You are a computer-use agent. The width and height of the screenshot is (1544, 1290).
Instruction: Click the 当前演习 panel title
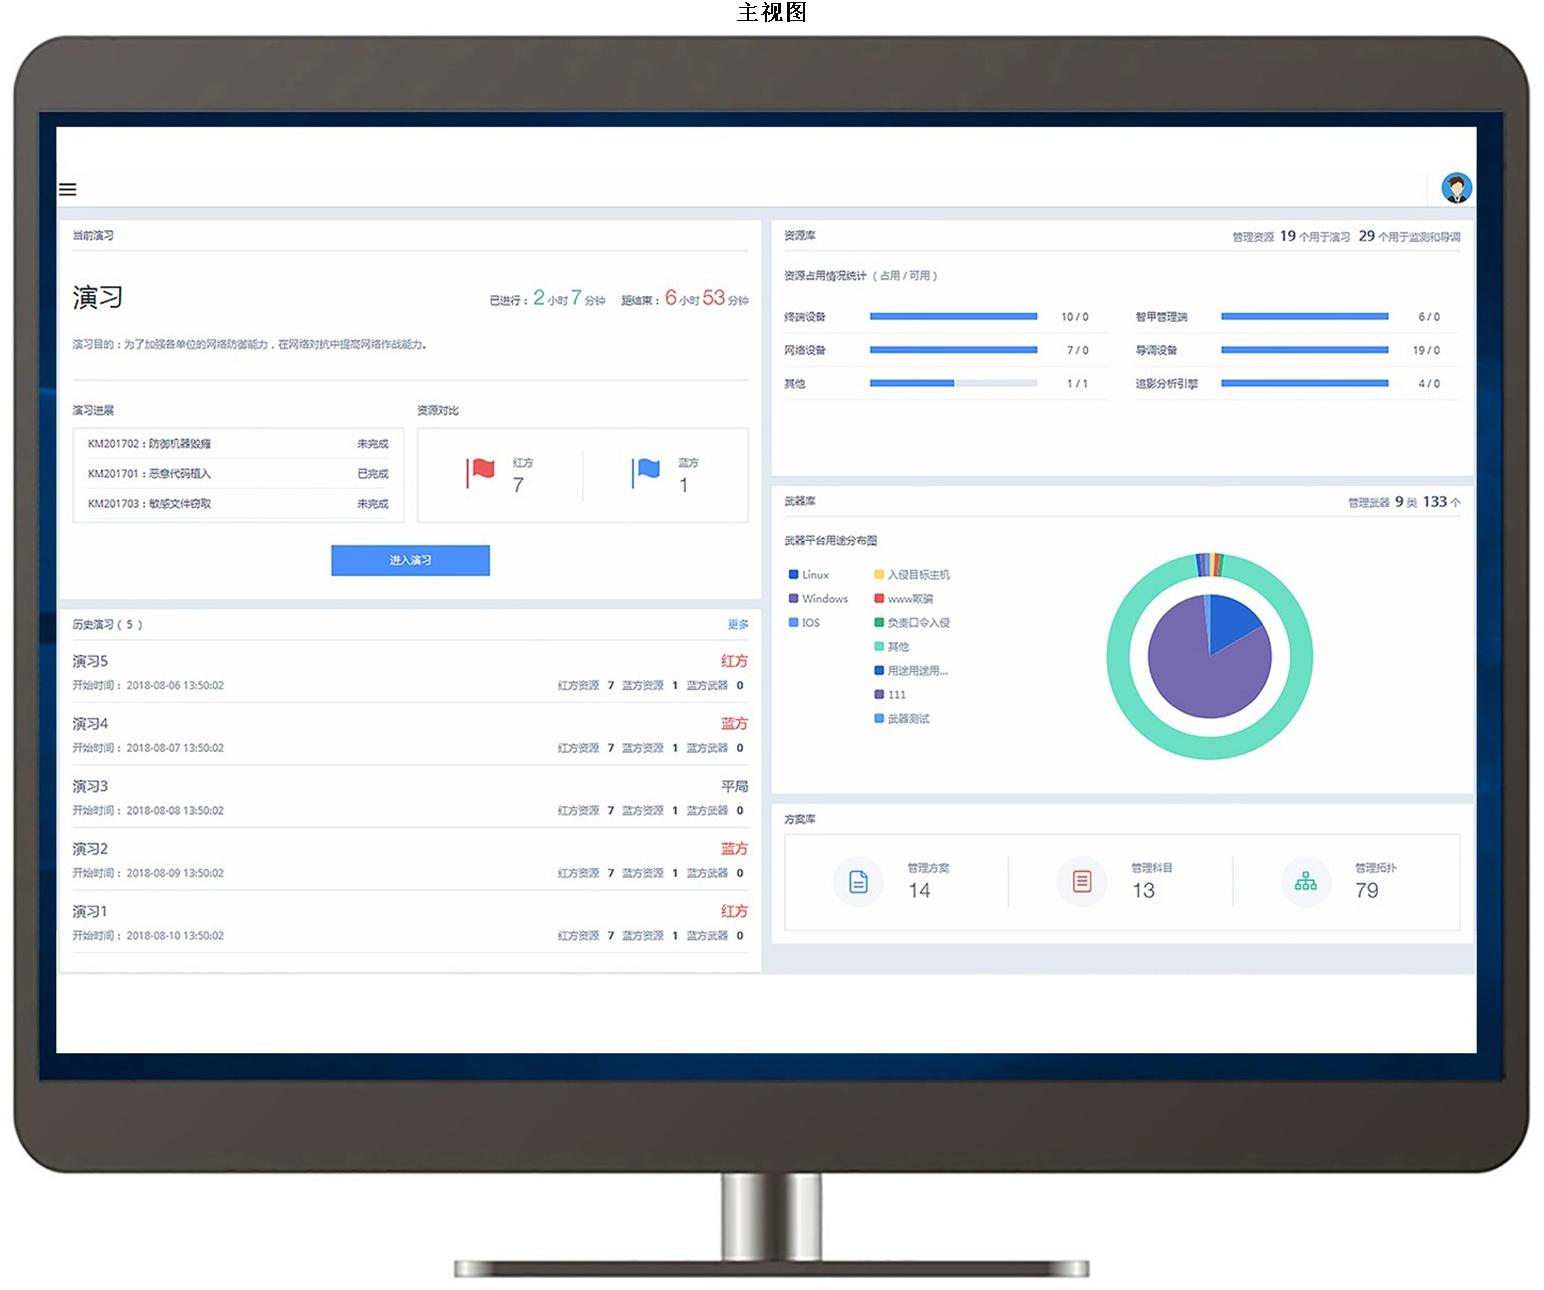tap(93, 236)
